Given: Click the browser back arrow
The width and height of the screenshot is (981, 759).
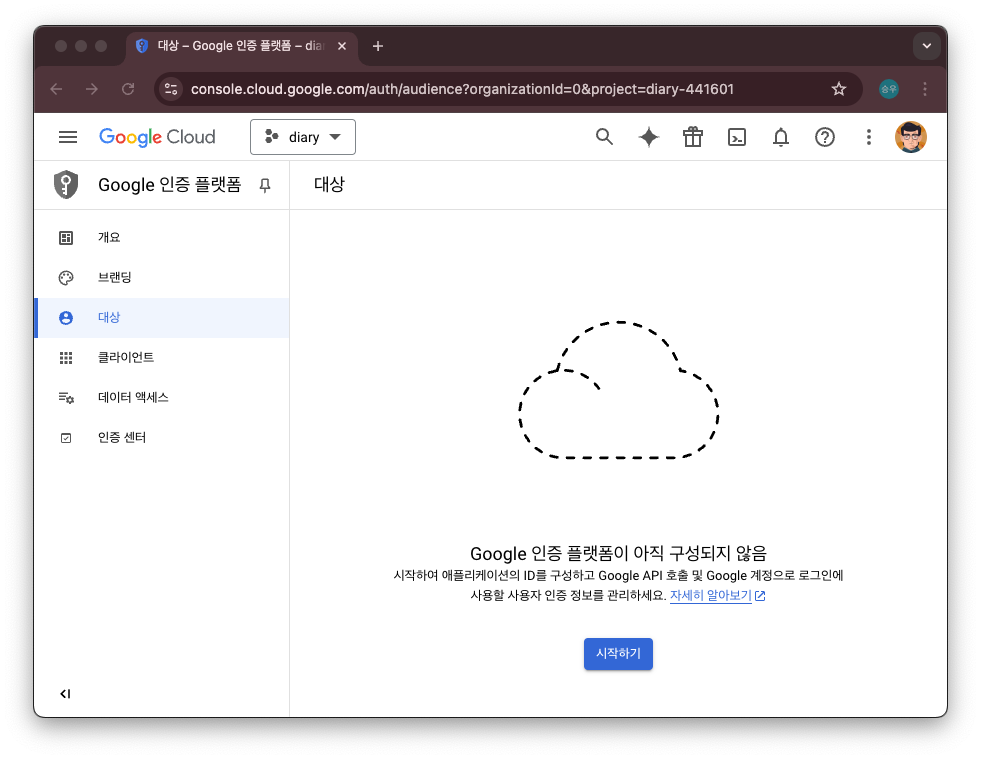Looking at the screenshot, I should (x=56, y=89).
